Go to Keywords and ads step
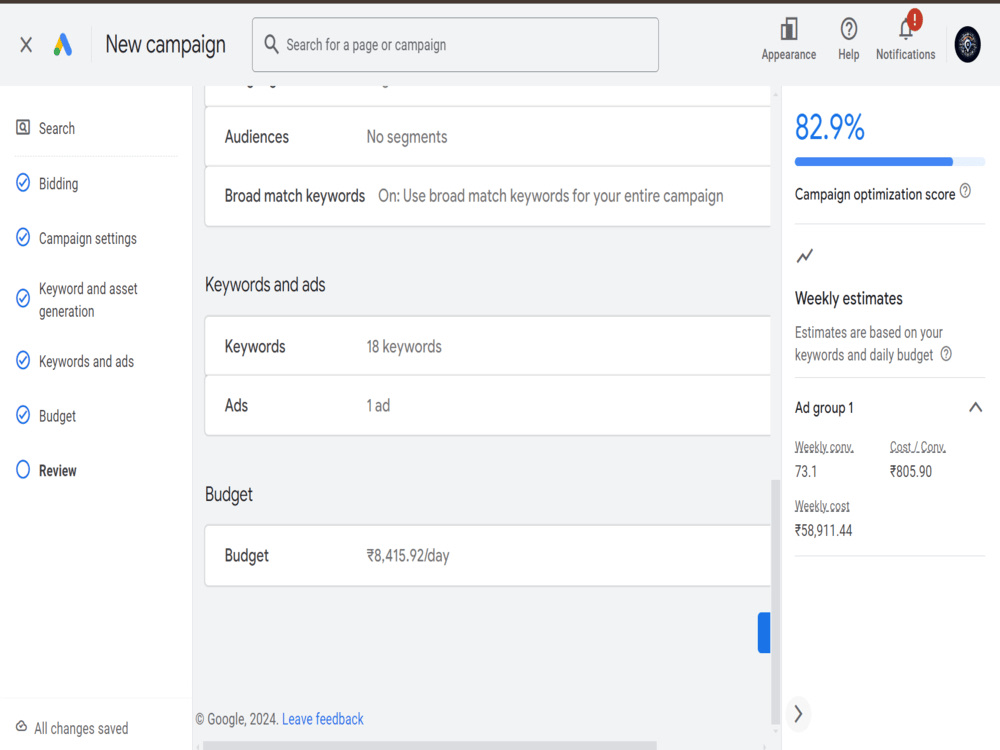This screenshot has height=750, width=1000. (x=86, y=361)
